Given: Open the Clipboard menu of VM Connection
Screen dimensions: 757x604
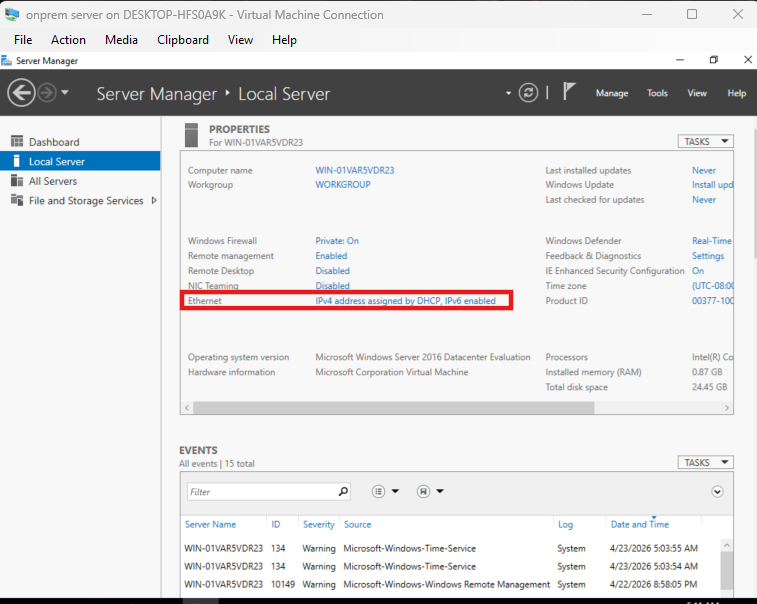Looking at the screenshot, I should point(183,40).
